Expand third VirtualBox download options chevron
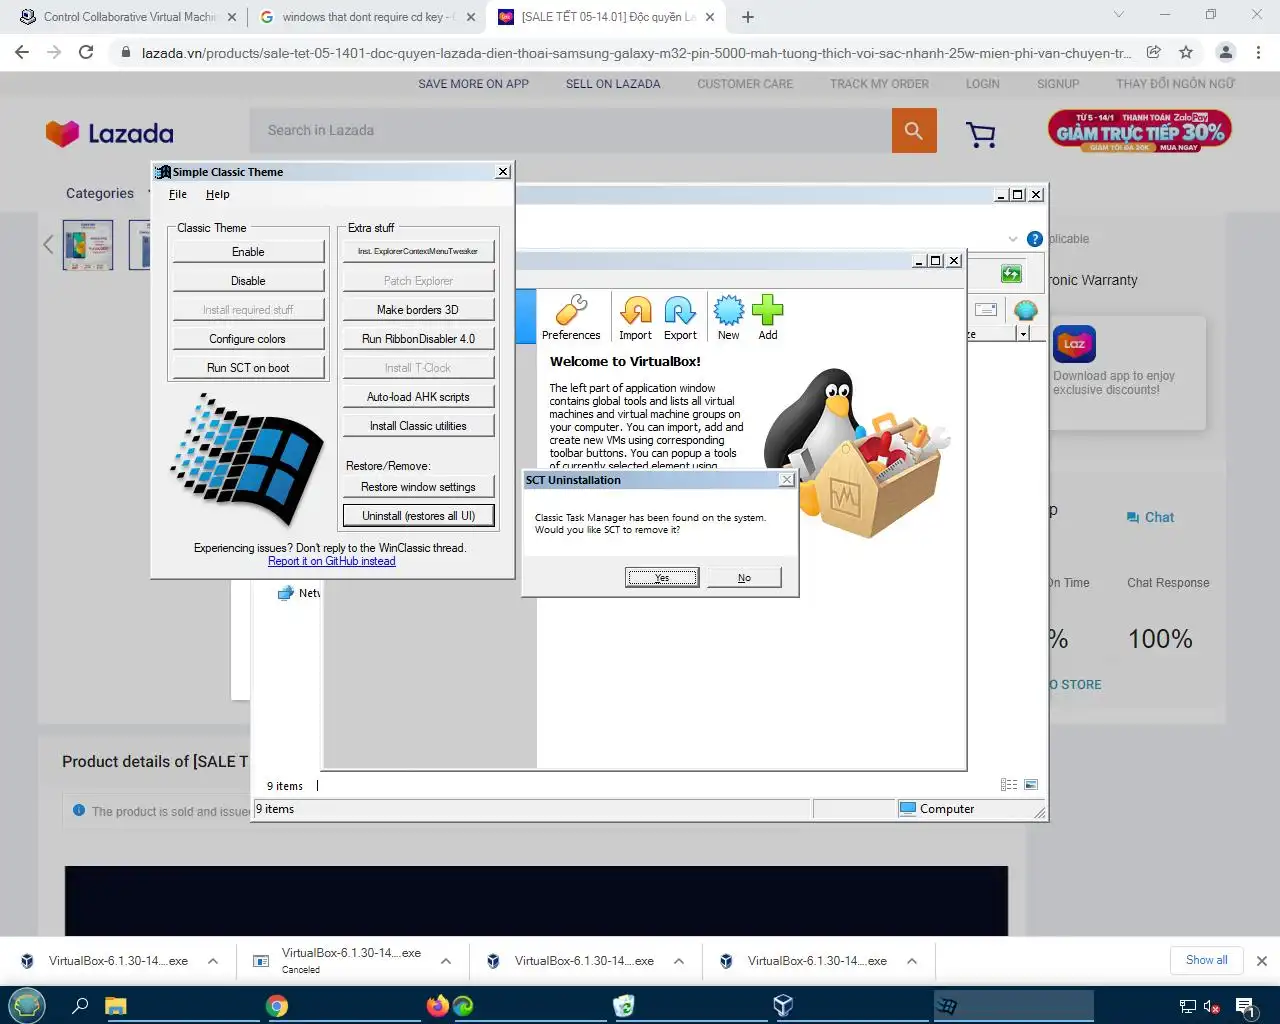This screenshot has width=1280, height=1024. click(x=679, y=961)
